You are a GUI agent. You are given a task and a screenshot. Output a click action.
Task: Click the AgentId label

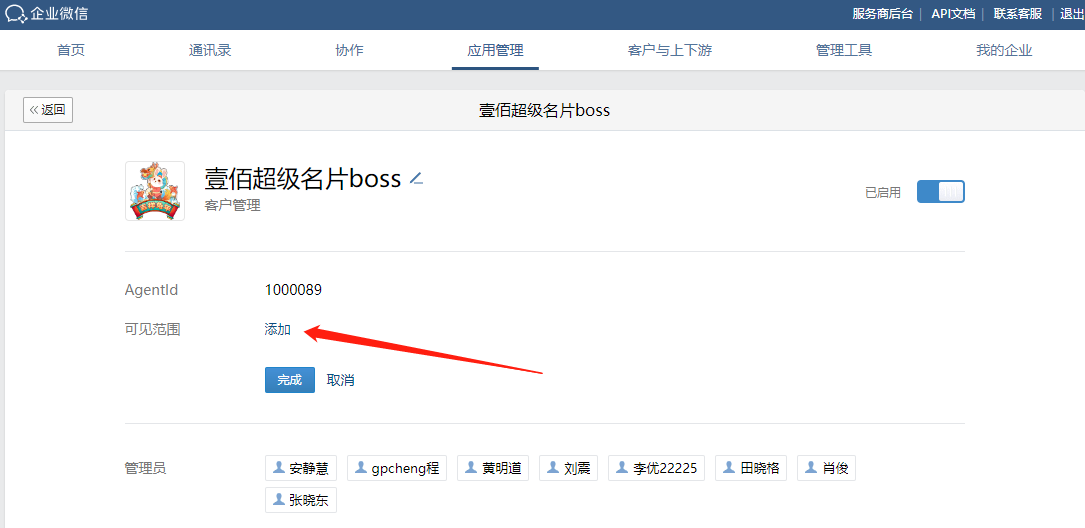click(152, 290)
